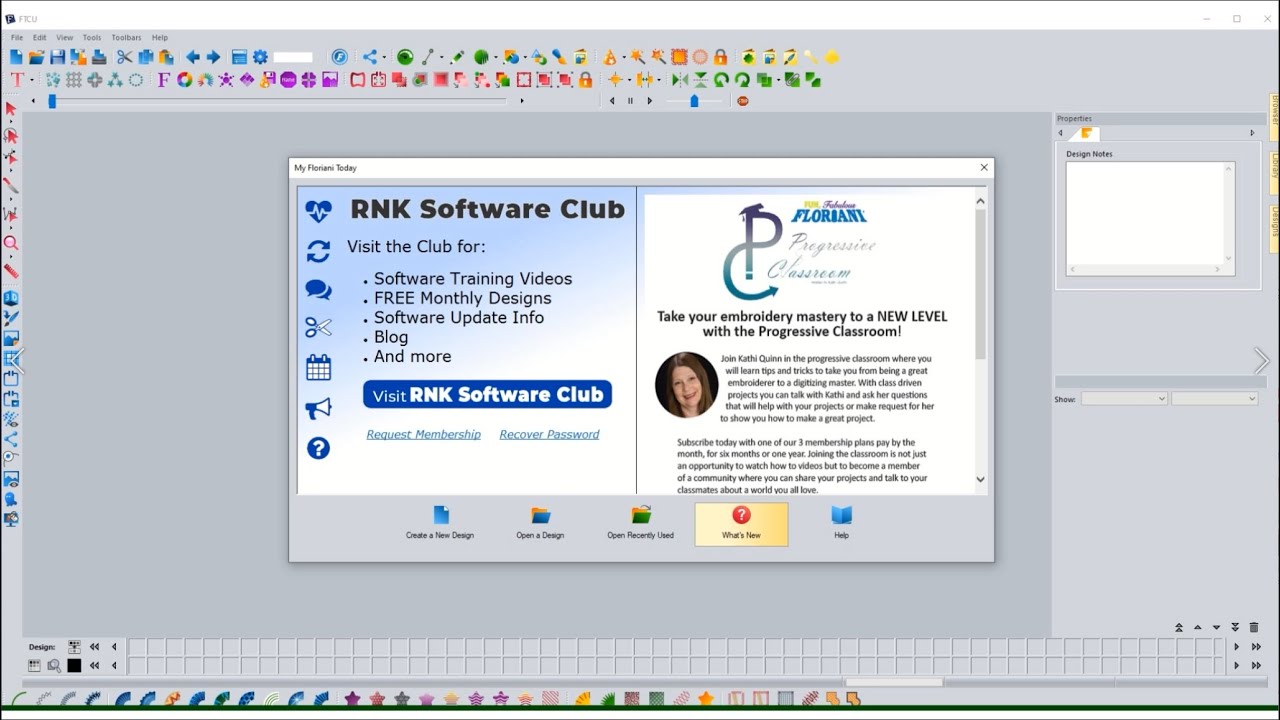Click the Paste clipboard icon

pos(166,57)
